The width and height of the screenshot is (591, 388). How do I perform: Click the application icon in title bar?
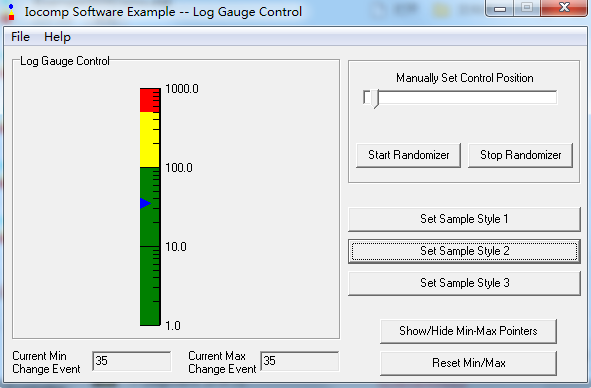[x=11, y=12]
